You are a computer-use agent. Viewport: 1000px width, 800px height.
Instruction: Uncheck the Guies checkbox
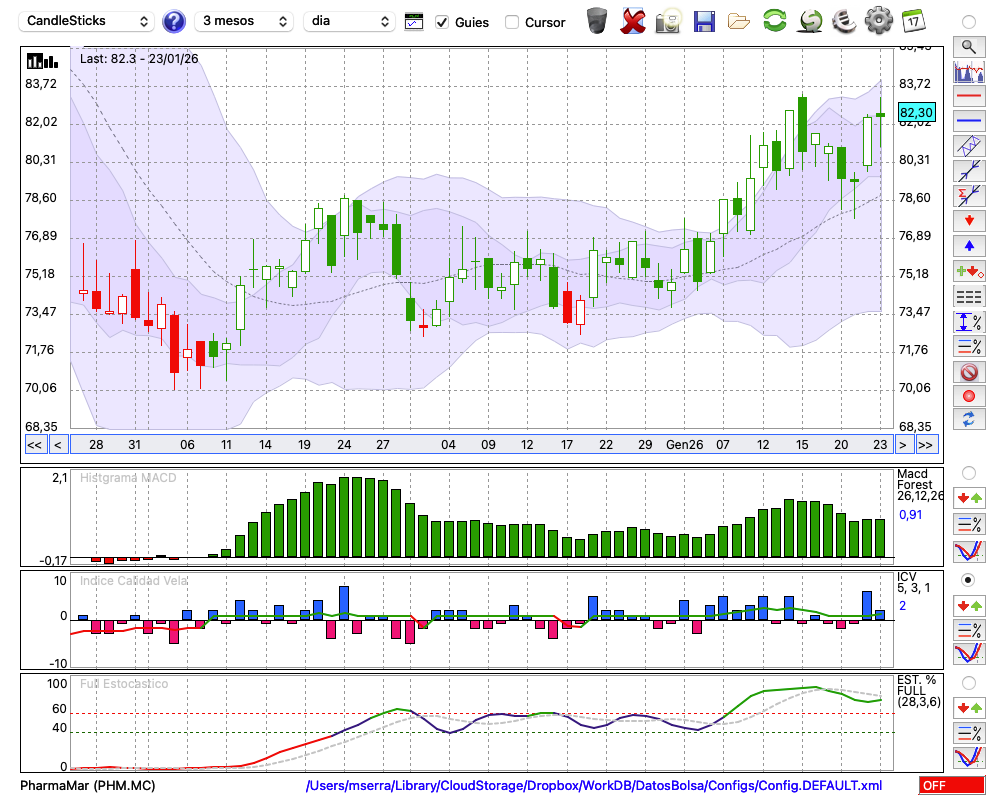tap(442, 22)
